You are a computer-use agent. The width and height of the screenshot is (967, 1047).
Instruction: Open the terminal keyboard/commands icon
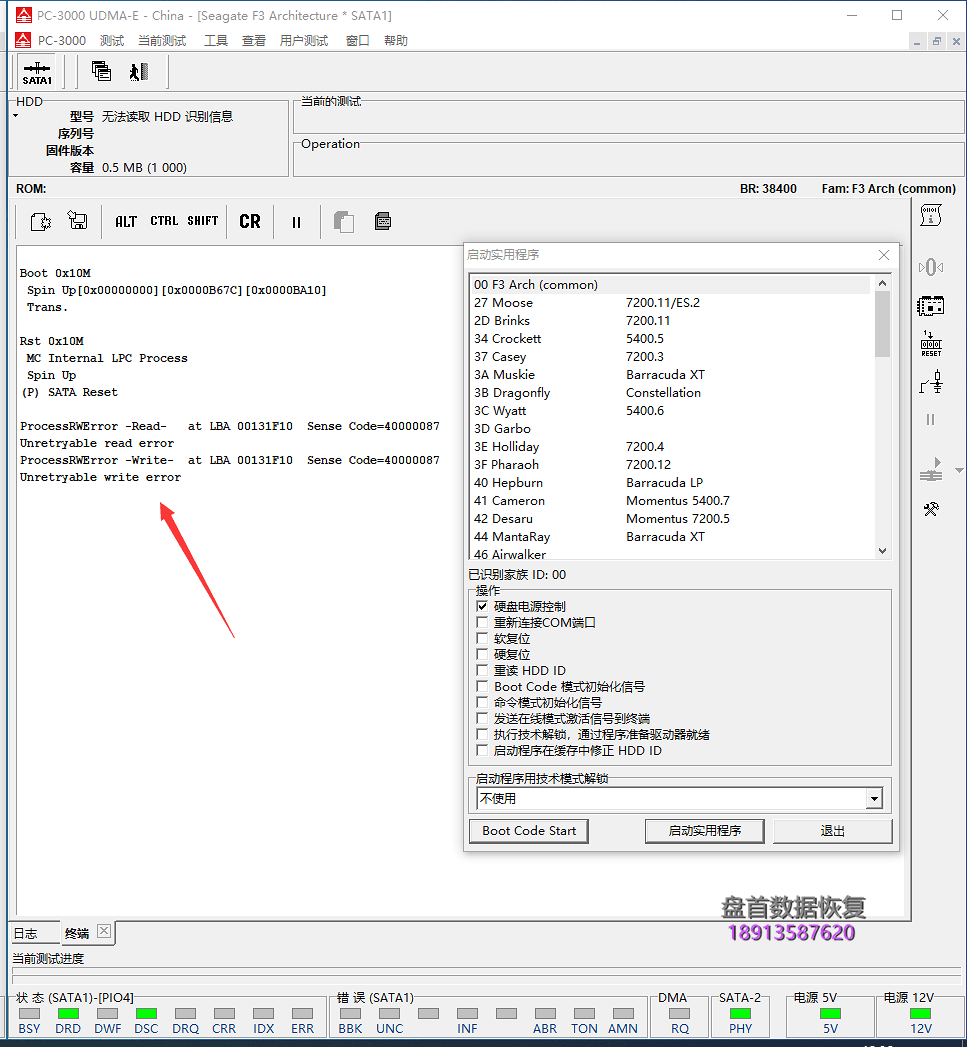pos(383,221)
